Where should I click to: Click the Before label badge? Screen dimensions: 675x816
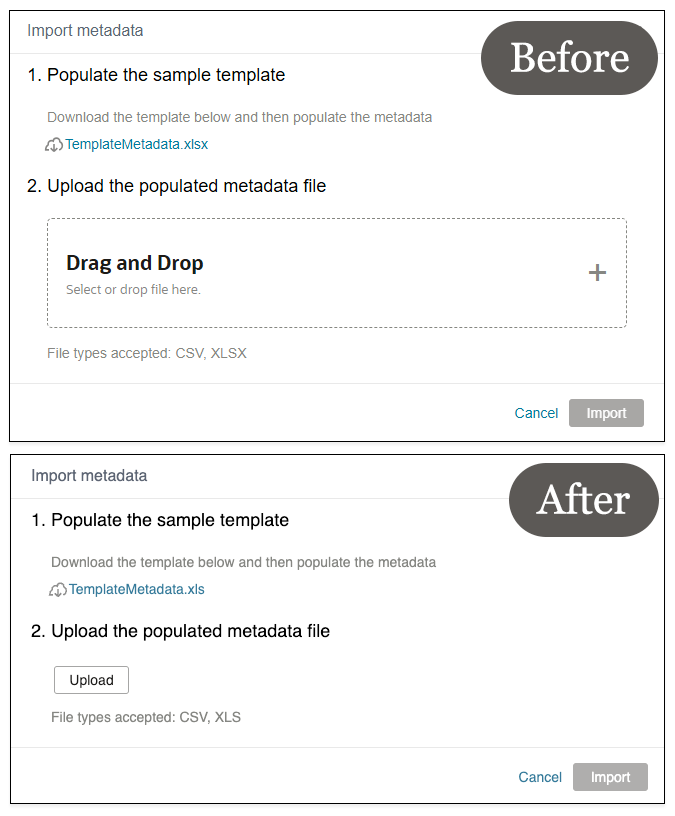pos(569,58)
